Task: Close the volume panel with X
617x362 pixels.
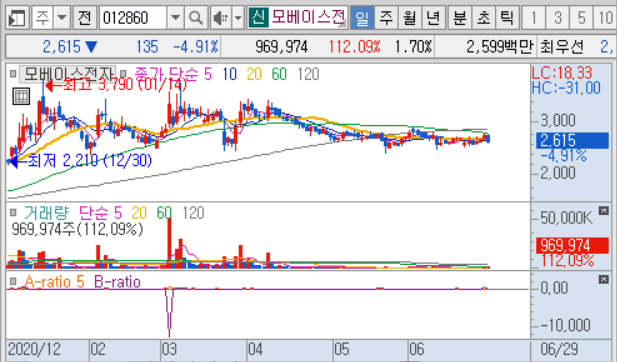Action: pos(603,211)
